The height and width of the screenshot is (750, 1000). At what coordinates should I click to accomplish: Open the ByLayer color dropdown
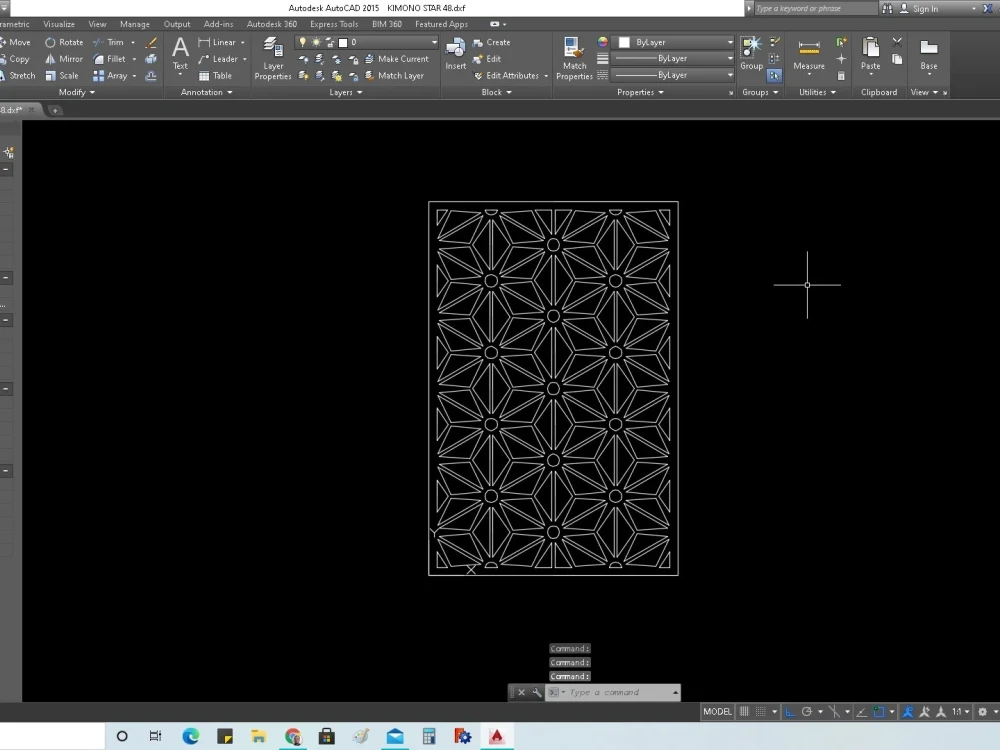tap(673, 42)
